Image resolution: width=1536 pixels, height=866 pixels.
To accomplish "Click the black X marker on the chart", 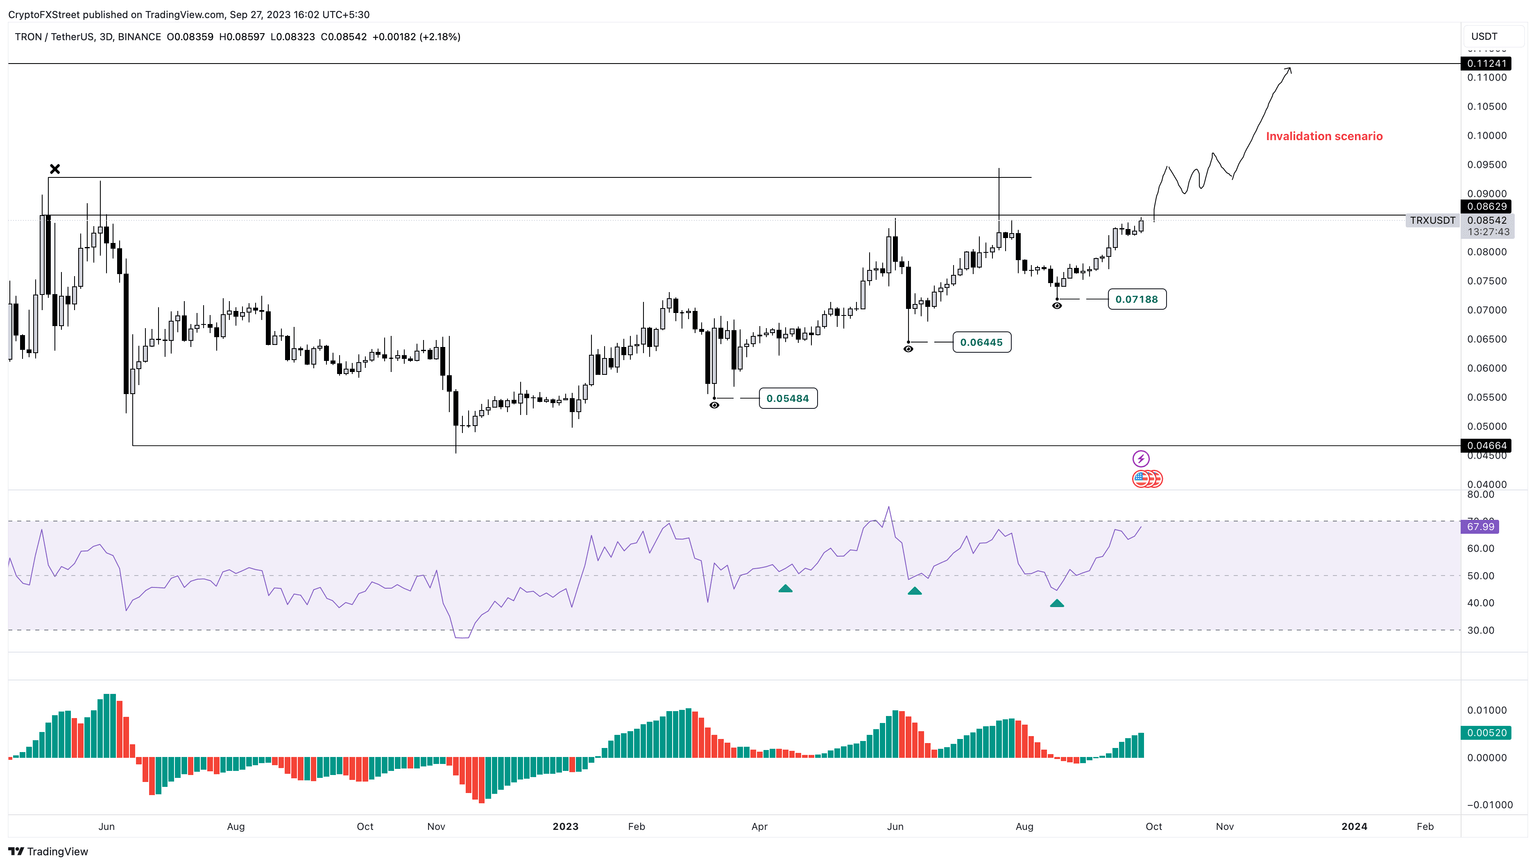I will click(x=55, y=169).
